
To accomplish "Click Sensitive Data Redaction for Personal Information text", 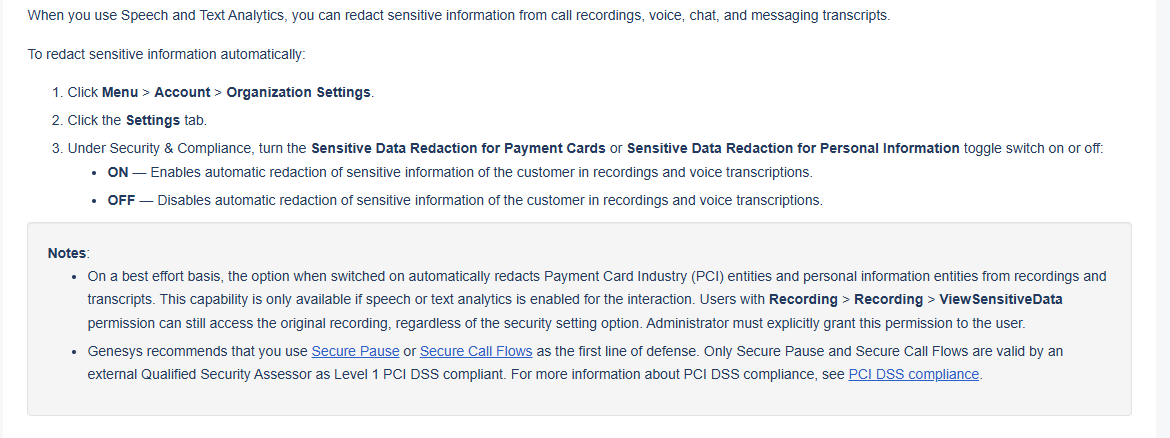I will (793, 148).
